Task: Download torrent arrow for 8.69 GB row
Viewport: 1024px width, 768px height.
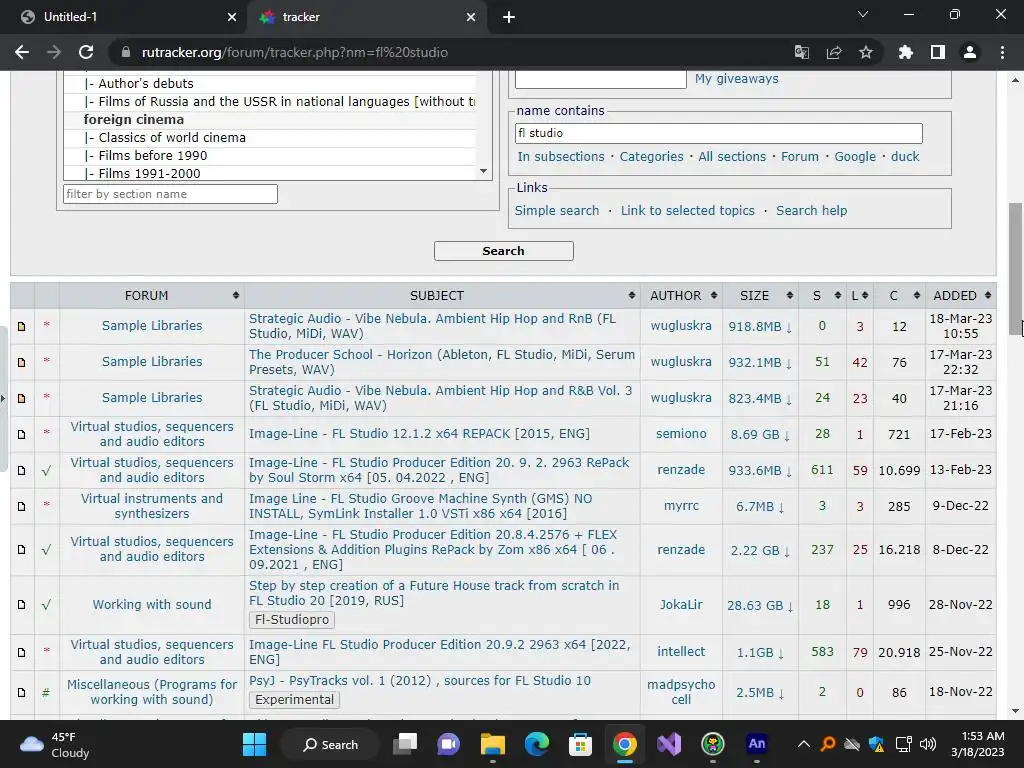Action: coord(787,436)
